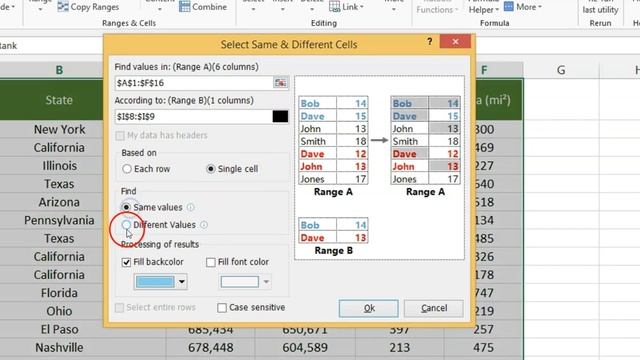The image size is (640, 360).
Task: Show the Different Values info icon
Action: pos(204,225)
